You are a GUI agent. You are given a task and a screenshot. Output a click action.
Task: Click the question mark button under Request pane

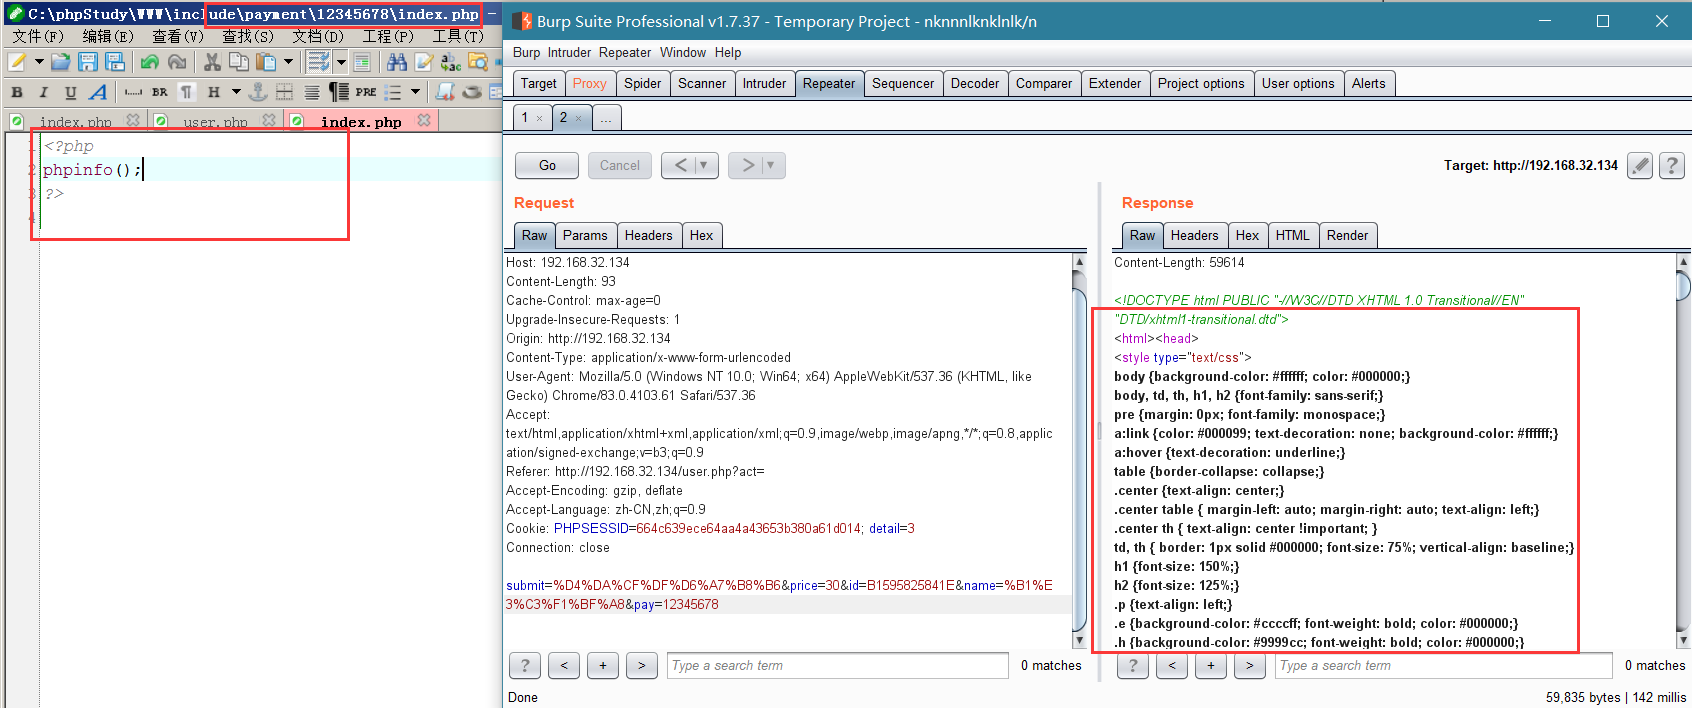525,666
